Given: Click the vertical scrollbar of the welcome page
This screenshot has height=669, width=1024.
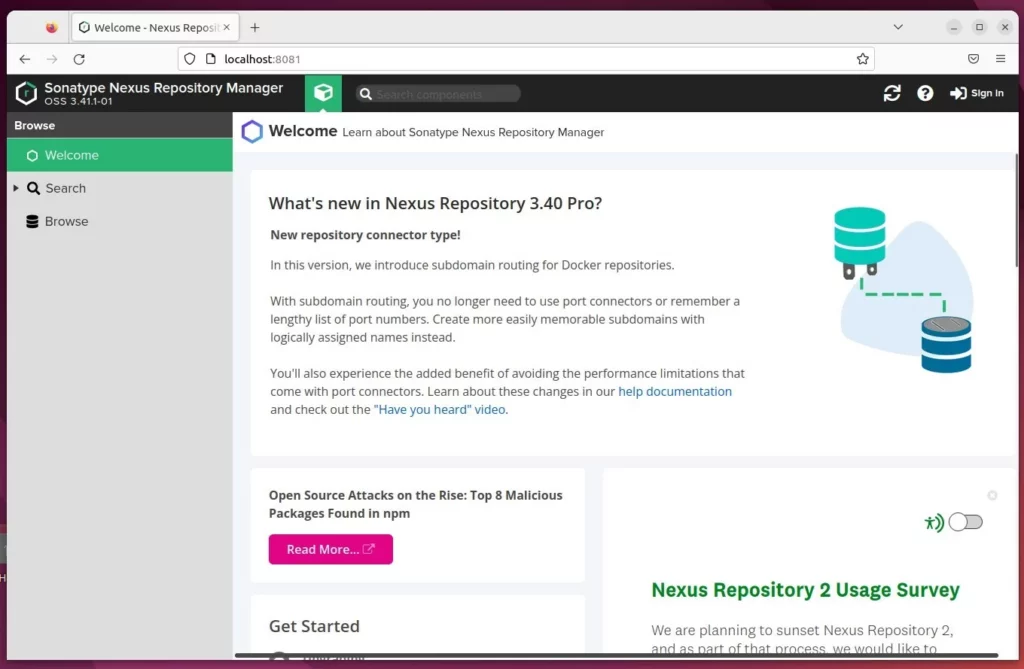Looking at the screenshot, I should (1016, 209).
